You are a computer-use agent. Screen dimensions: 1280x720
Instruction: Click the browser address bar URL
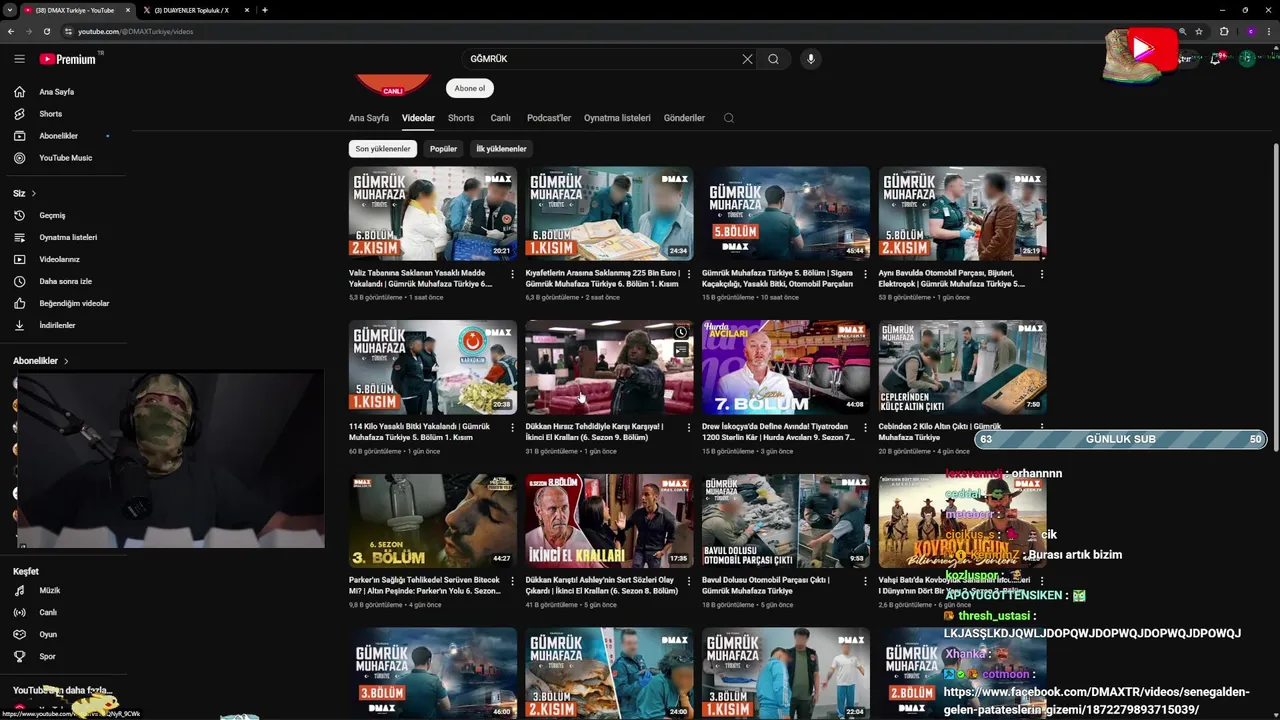coord(136,31)
